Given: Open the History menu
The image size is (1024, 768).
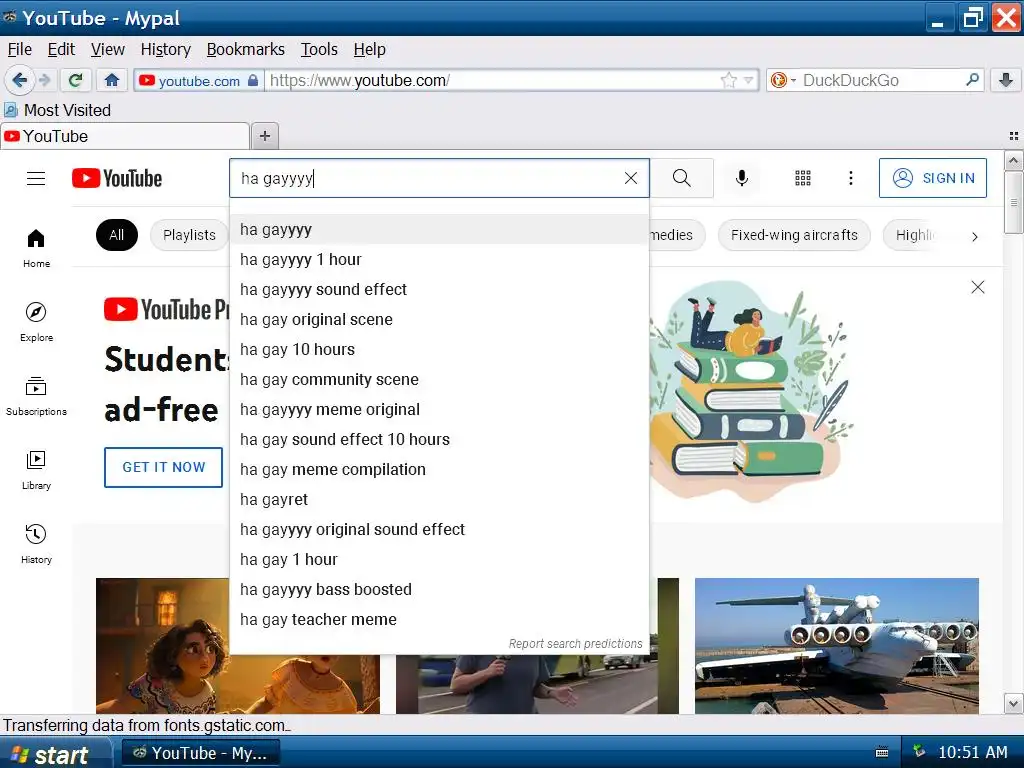Looking at the screenshot, I should tap(166, 50).
